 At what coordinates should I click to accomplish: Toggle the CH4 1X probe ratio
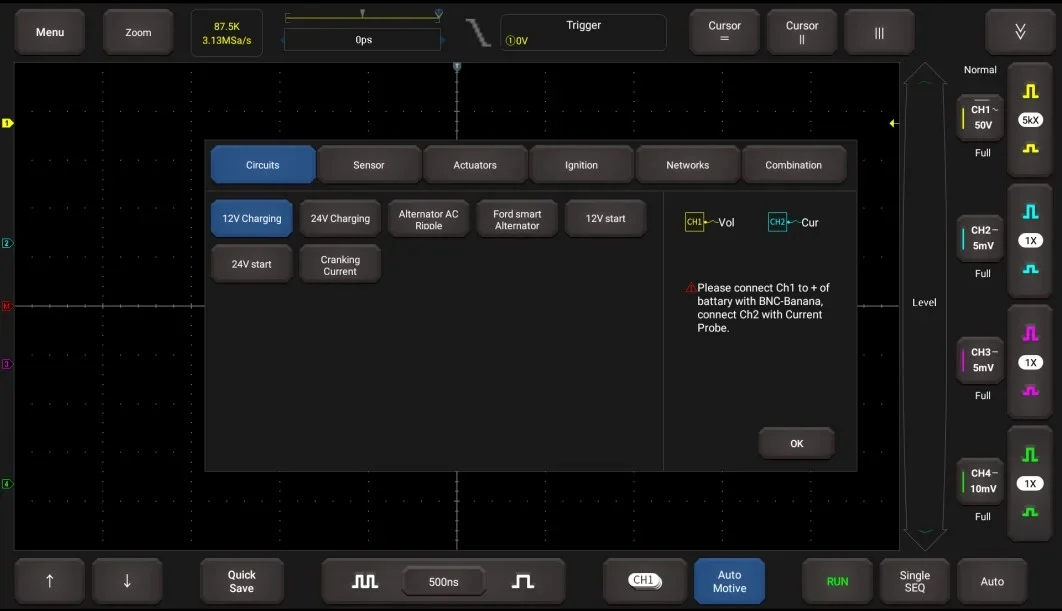1030,484
